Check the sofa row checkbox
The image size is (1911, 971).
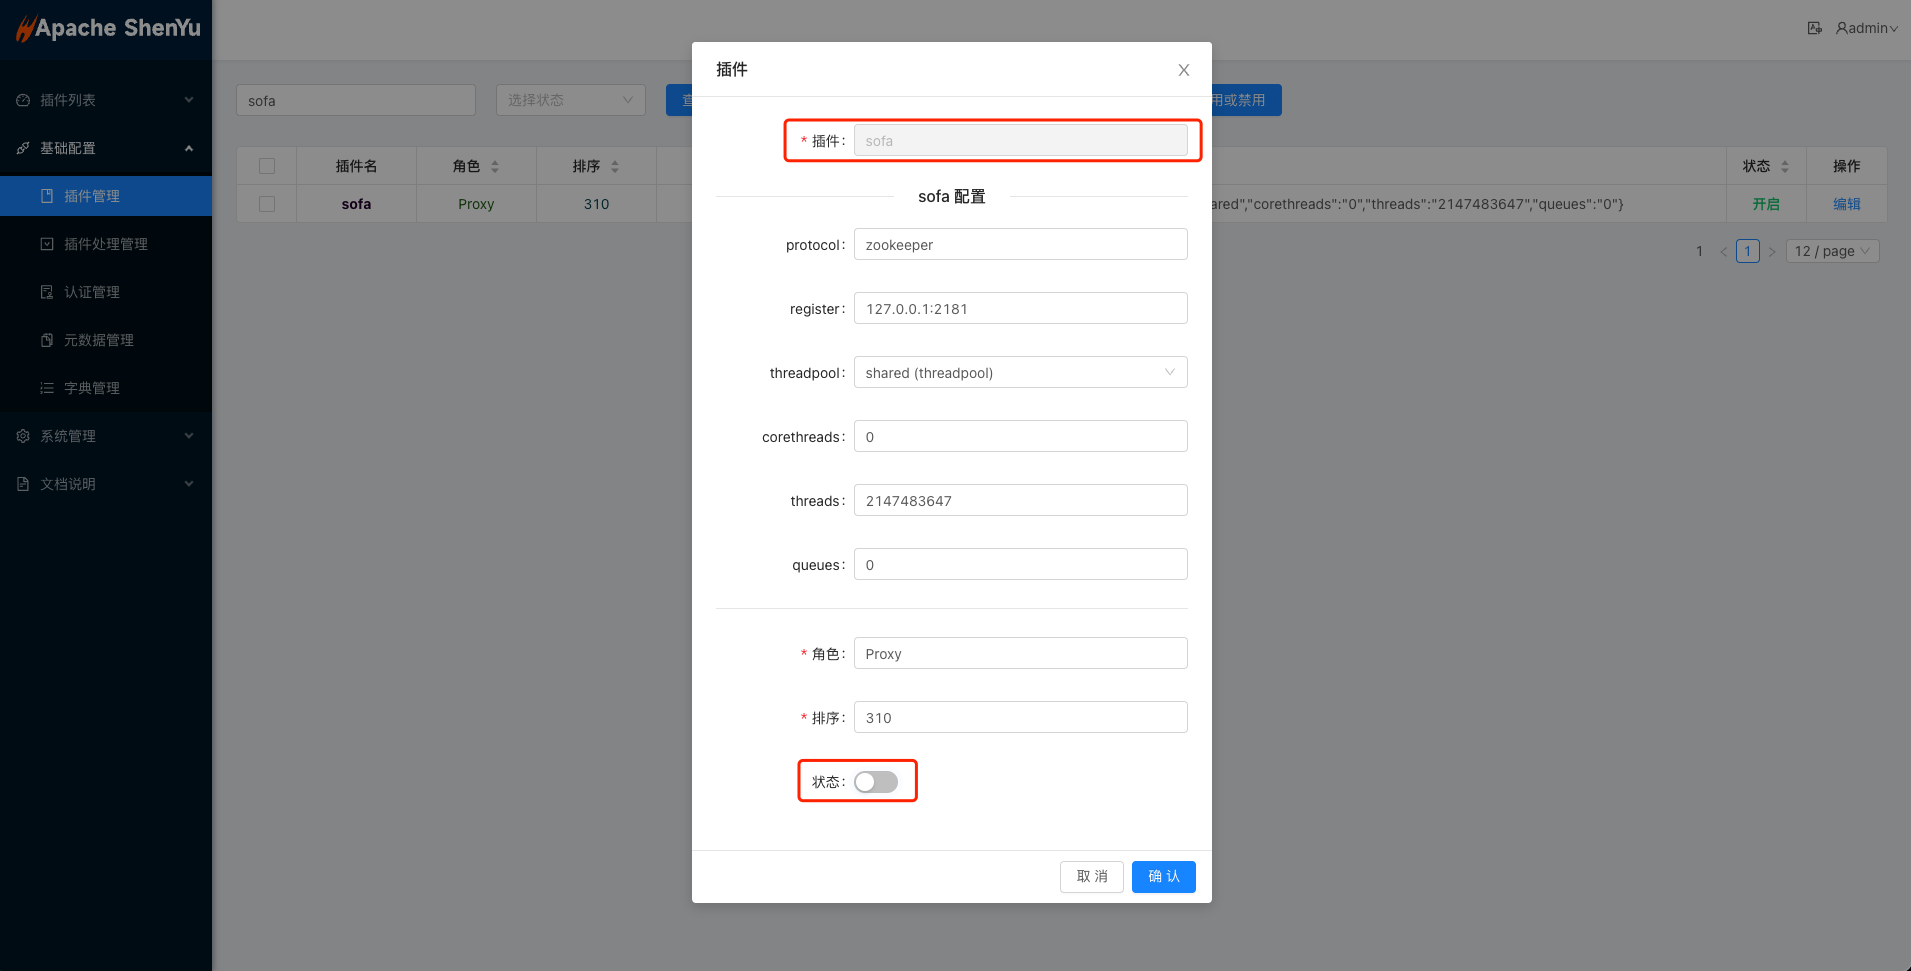267,204
